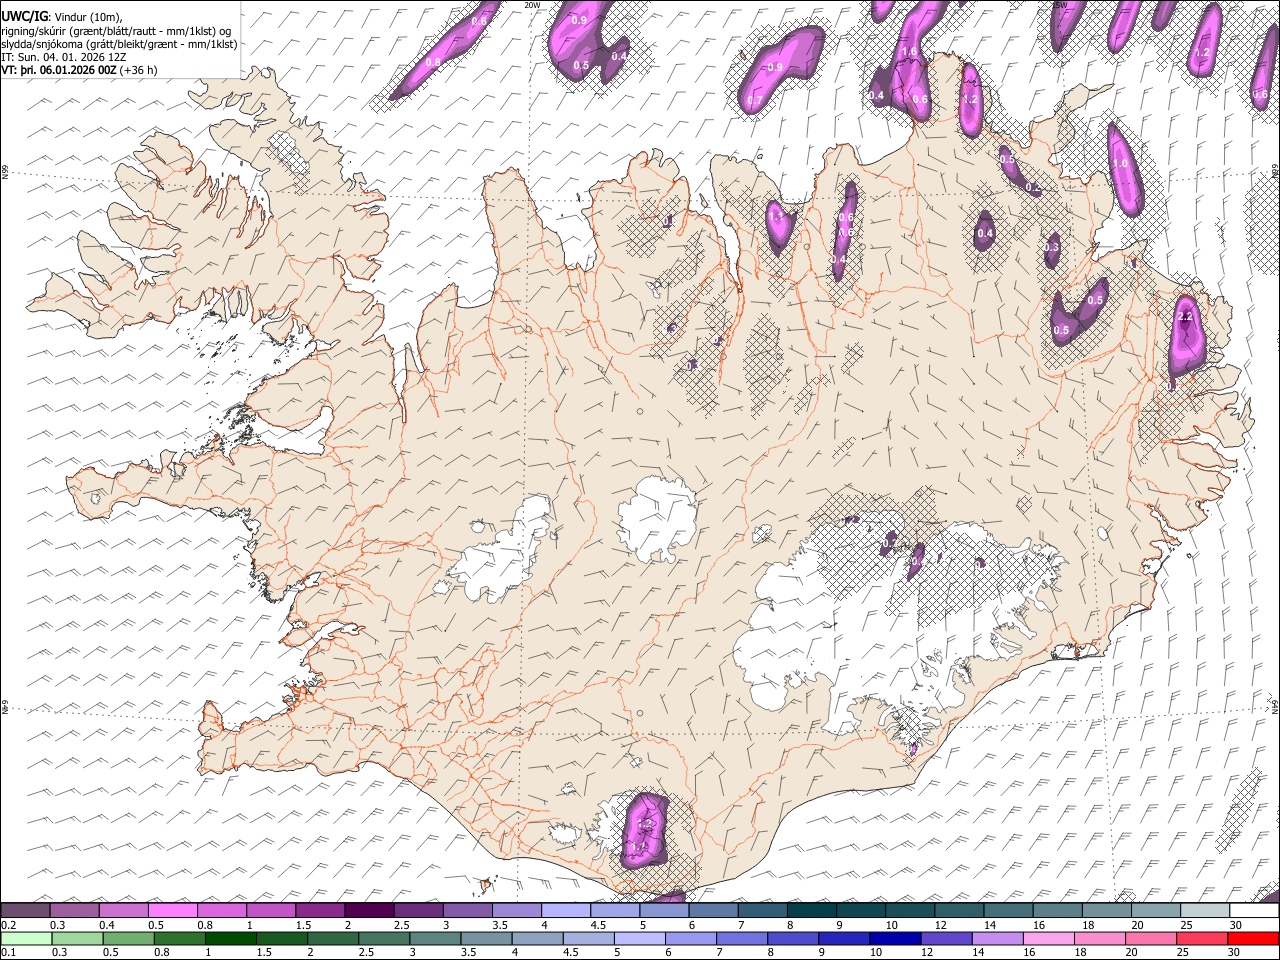Click the '15W' longitude label at top

click(1060, 5)
